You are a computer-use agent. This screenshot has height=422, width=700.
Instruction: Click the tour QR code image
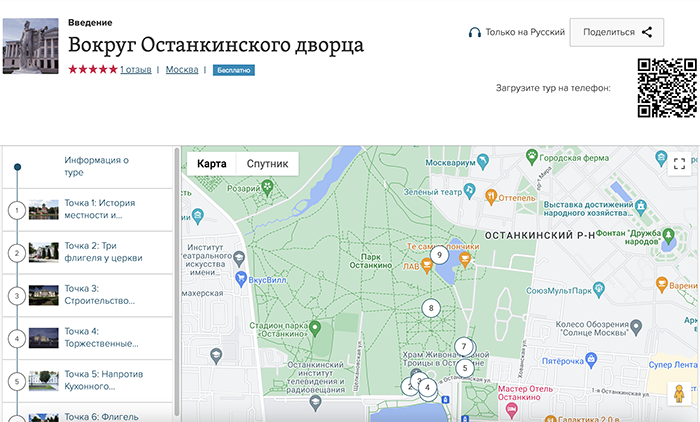(667, 88)
